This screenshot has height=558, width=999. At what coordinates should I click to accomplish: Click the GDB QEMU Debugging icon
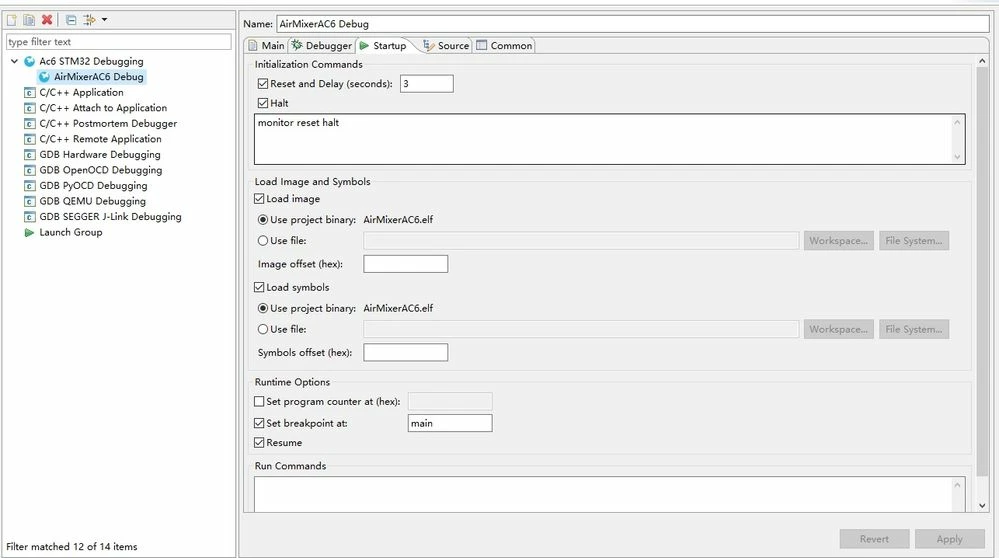[29, 201]
